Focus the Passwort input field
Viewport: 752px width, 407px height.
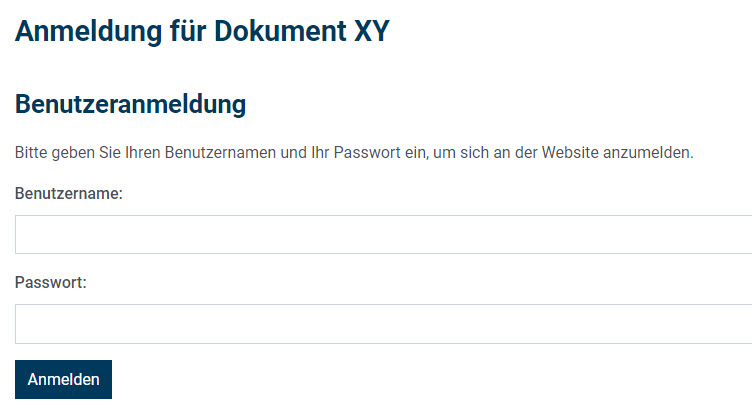tap(380, 324)
